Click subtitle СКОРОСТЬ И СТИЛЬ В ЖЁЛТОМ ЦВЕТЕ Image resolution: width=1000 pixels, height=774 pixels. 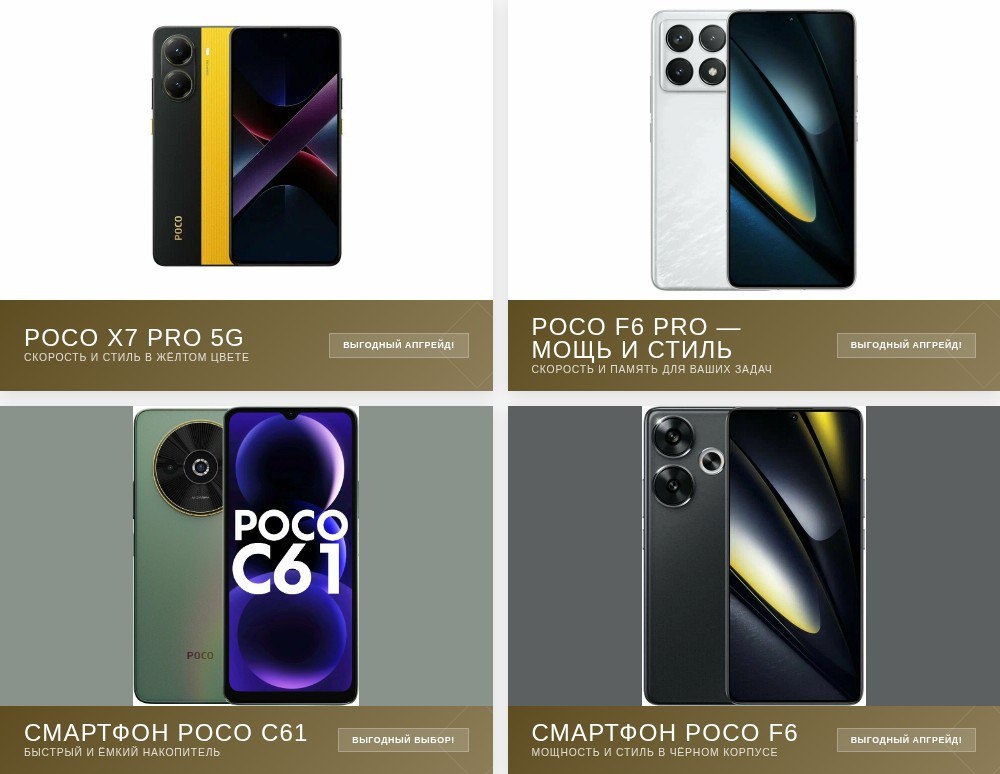[x=136, y=357]
